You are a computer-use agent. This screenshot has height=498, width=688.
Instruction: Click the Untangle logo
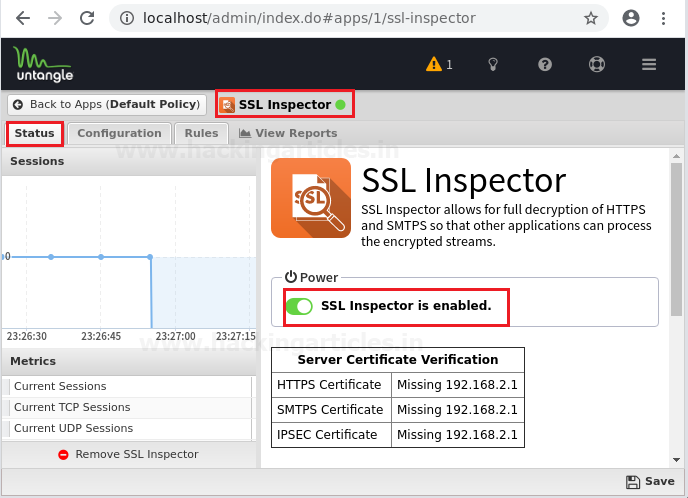tap(43, 64)
